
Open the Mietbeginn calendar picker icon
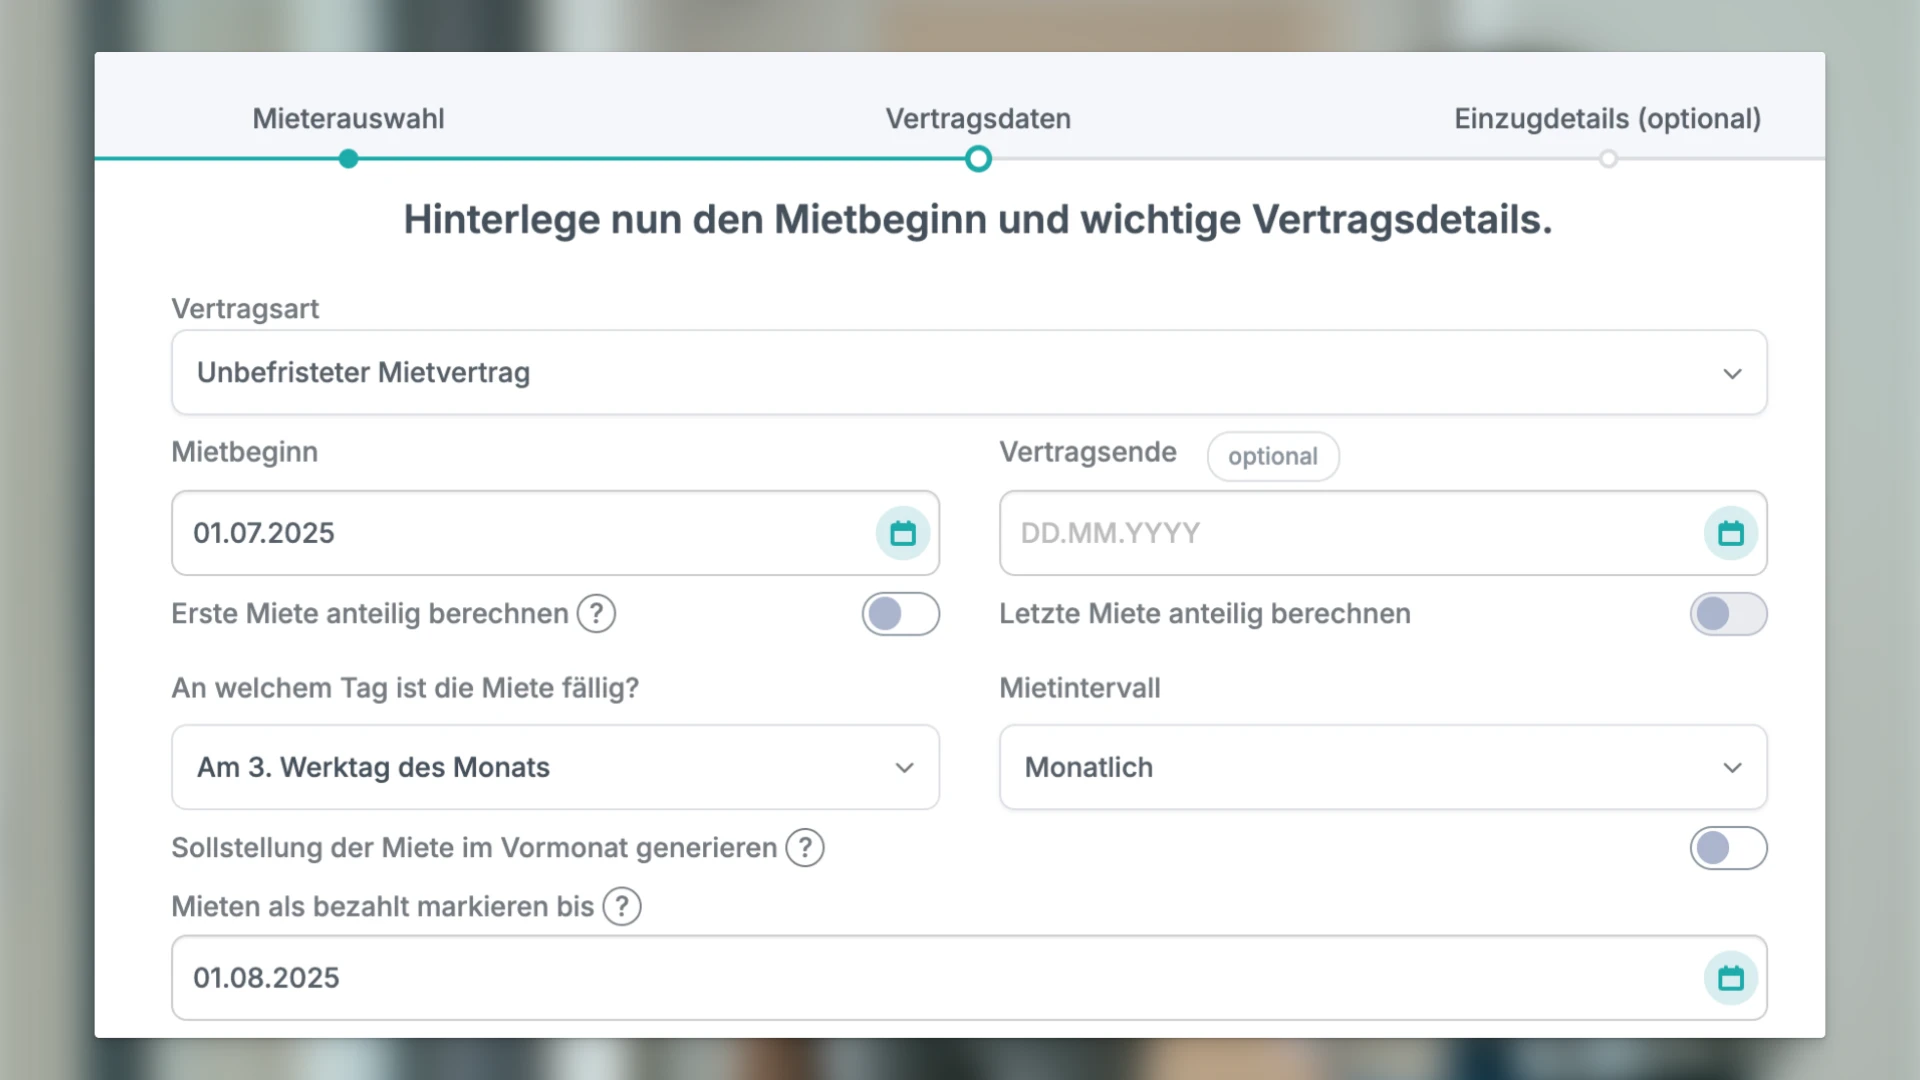pos(902,533)
